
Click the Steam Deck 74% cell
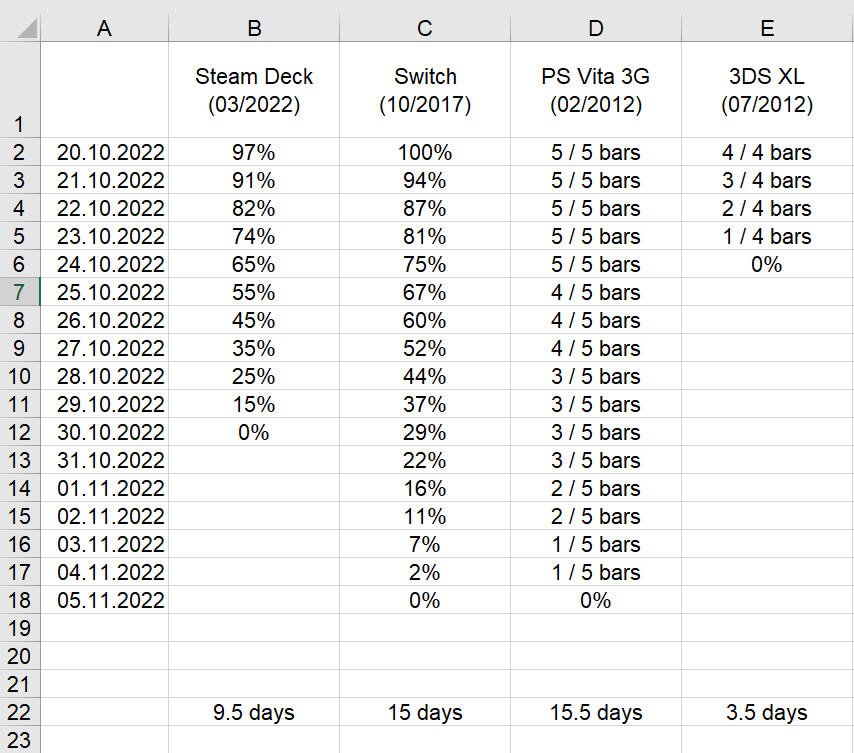click(x=254, y=236)
